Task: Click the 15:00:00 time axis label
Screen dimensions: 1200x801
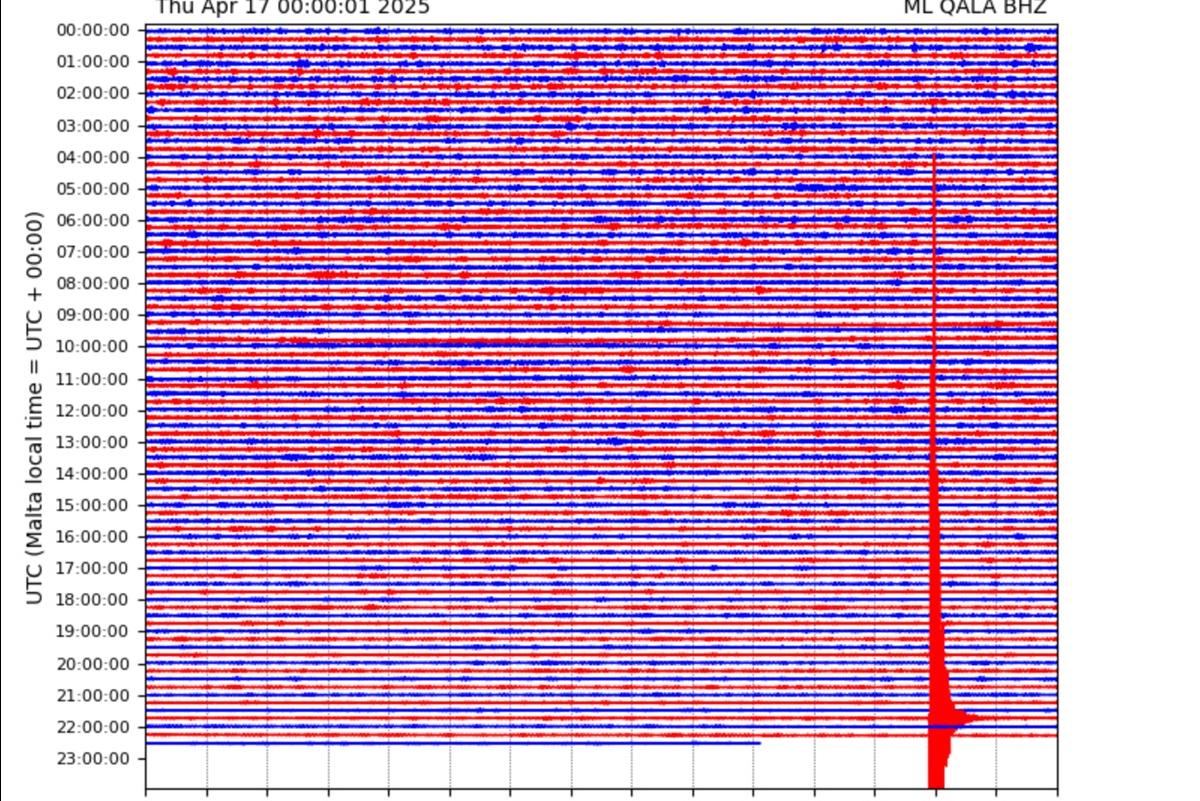Action: 93,505
